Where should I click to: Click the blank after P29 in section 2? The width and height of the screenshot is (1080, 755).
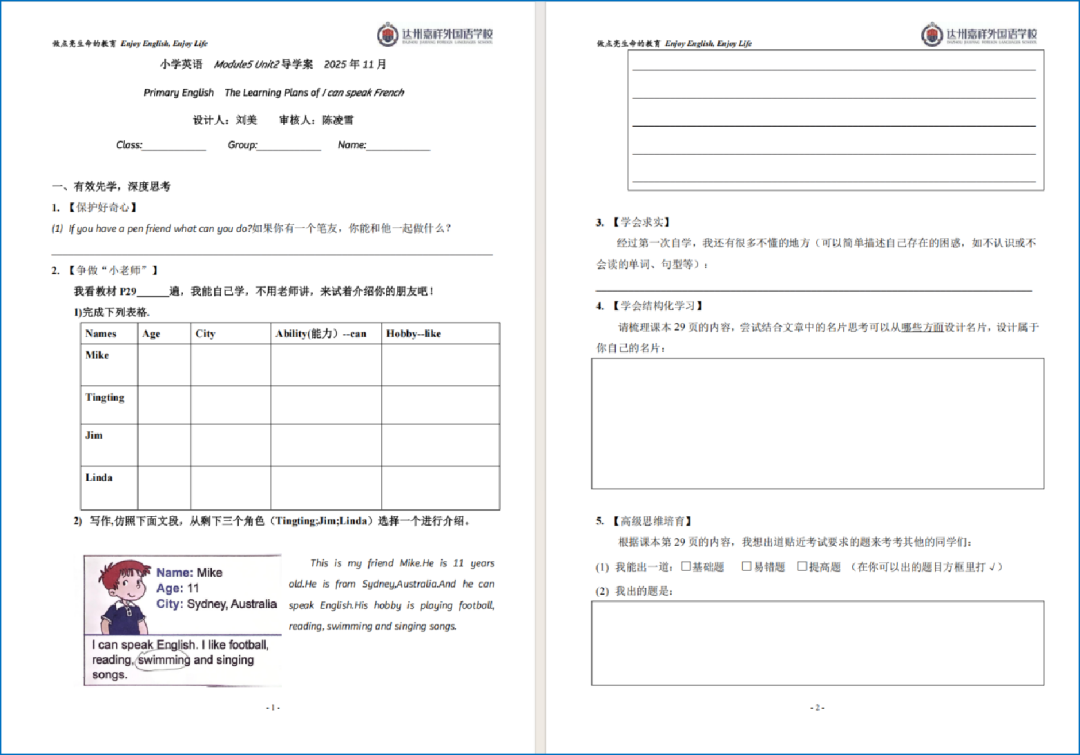(153, 292)
